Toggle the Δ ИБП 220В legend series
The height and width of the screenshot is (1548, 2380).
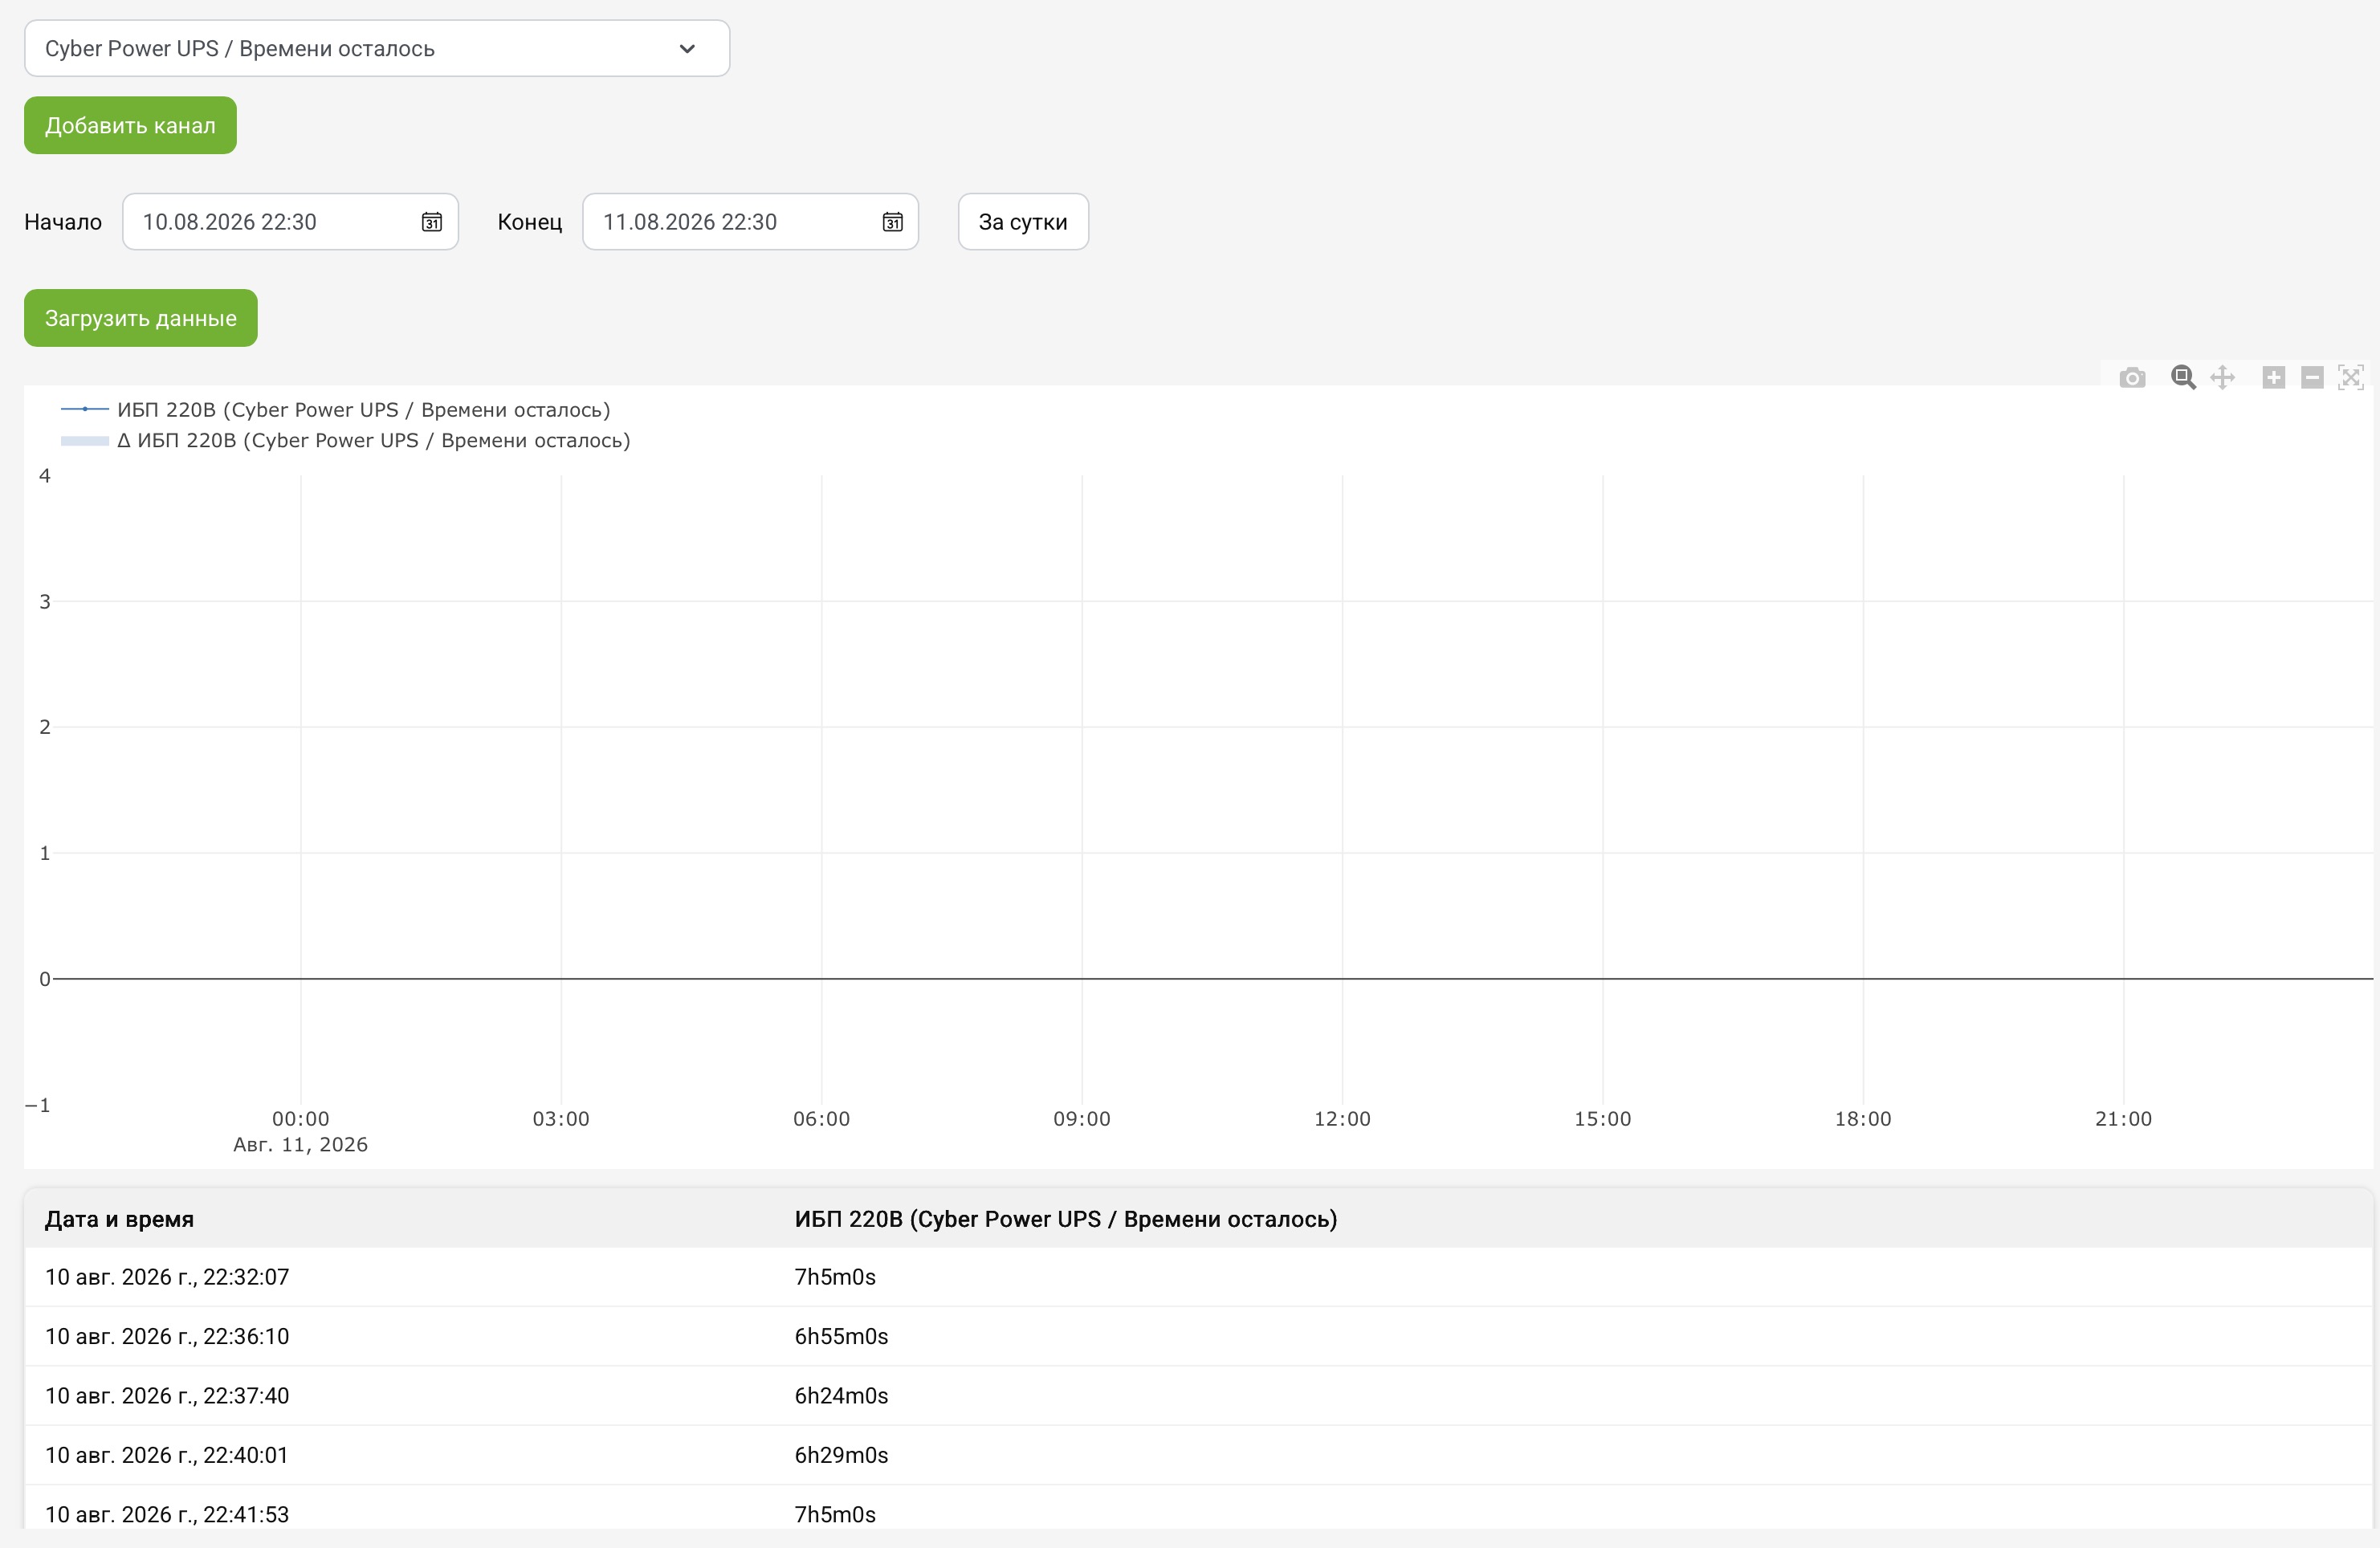[x=346, y=440]
